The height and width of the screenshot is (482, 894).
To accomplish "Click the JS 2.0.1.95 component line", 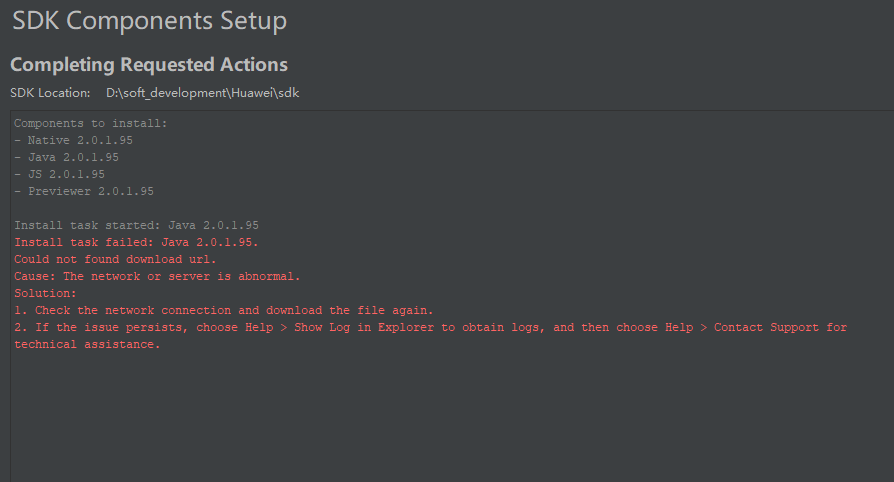I will tap(59, 174).
